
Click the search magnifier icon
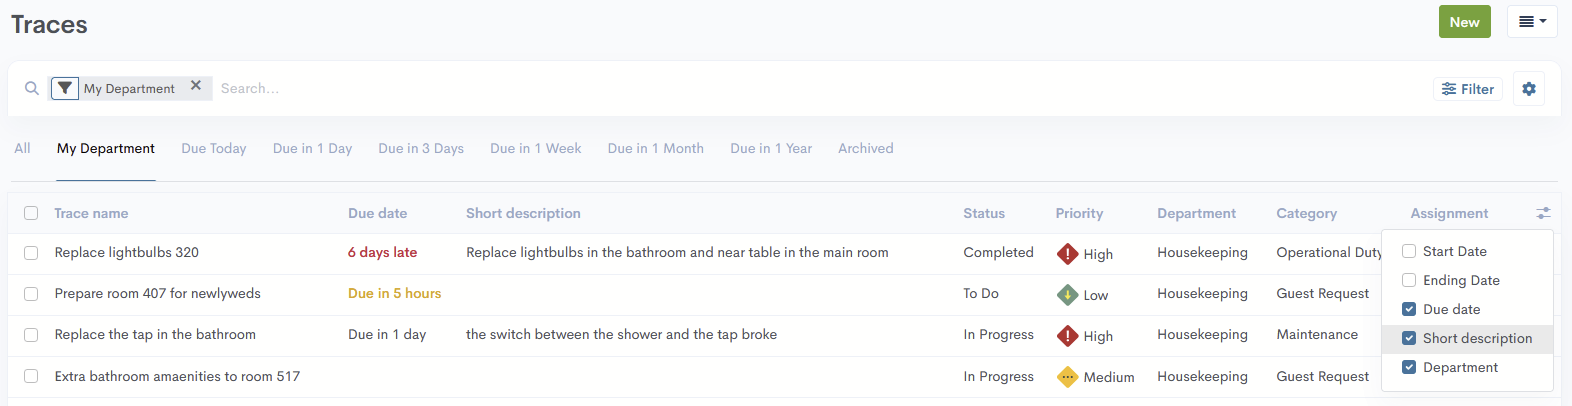click(x=32, y=88)
